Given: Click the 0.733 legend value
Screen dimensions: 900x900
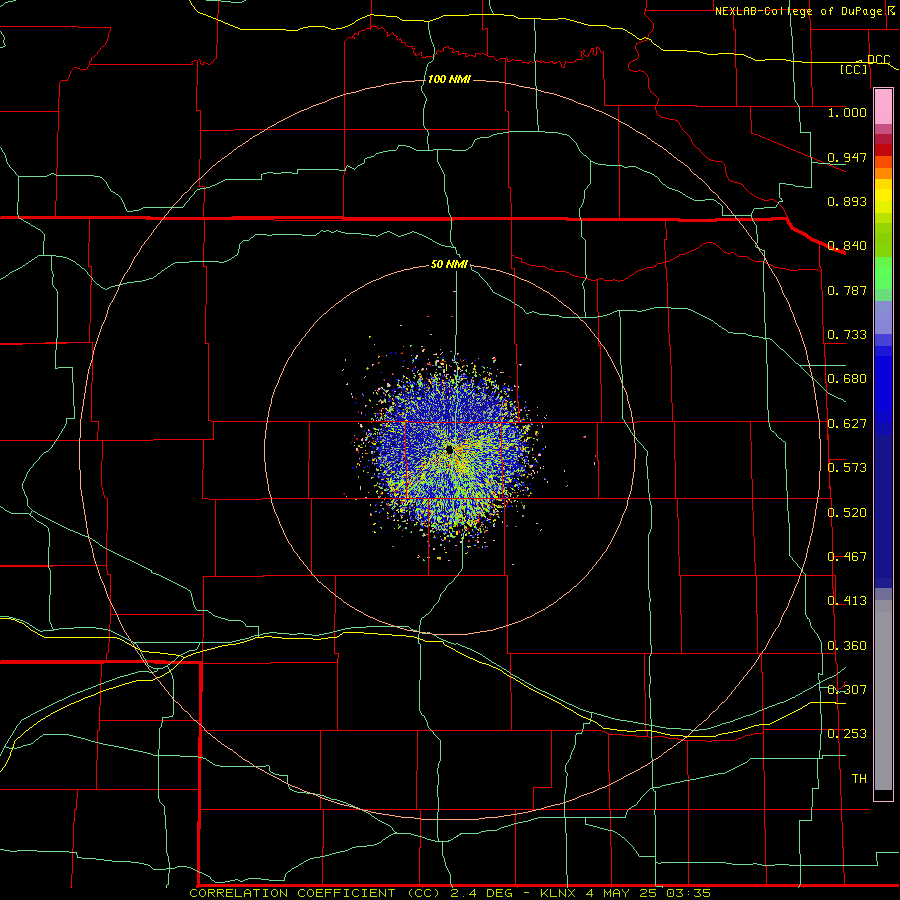Looking at the screenshot, I should tap(847, 335).
